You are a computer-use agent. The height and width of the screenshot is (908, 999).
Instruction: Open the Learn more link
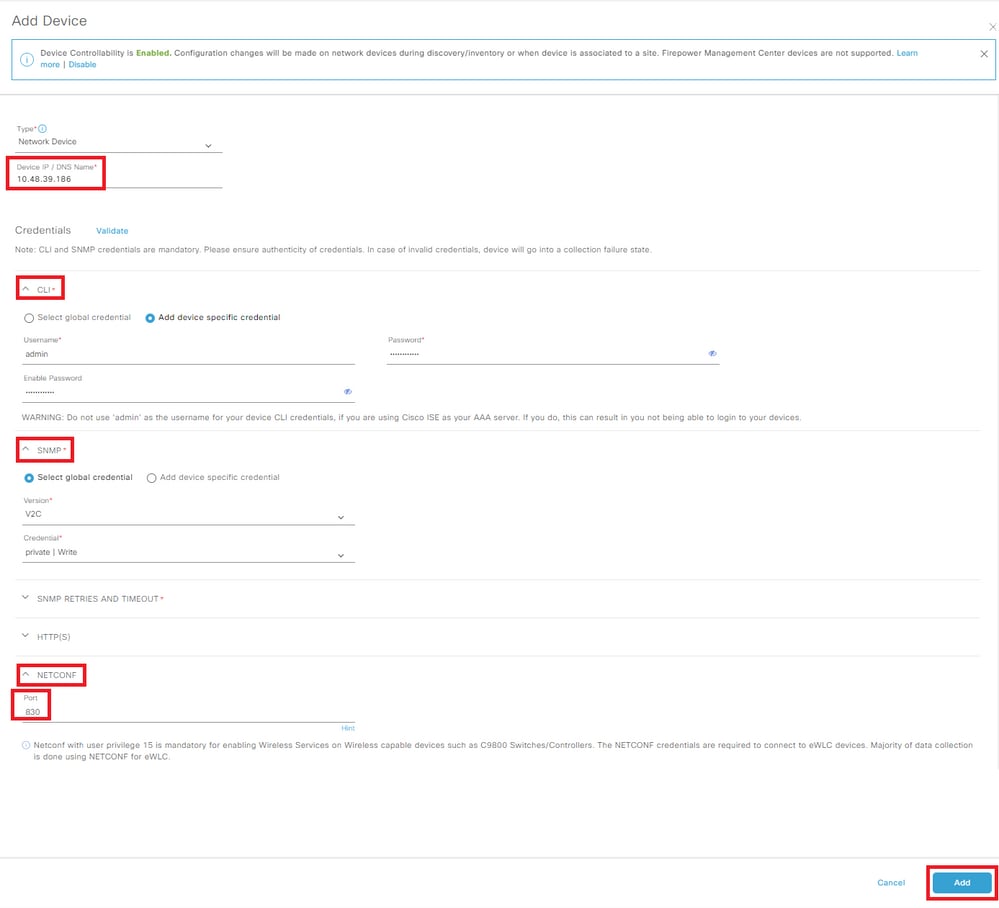pos(907,53)
